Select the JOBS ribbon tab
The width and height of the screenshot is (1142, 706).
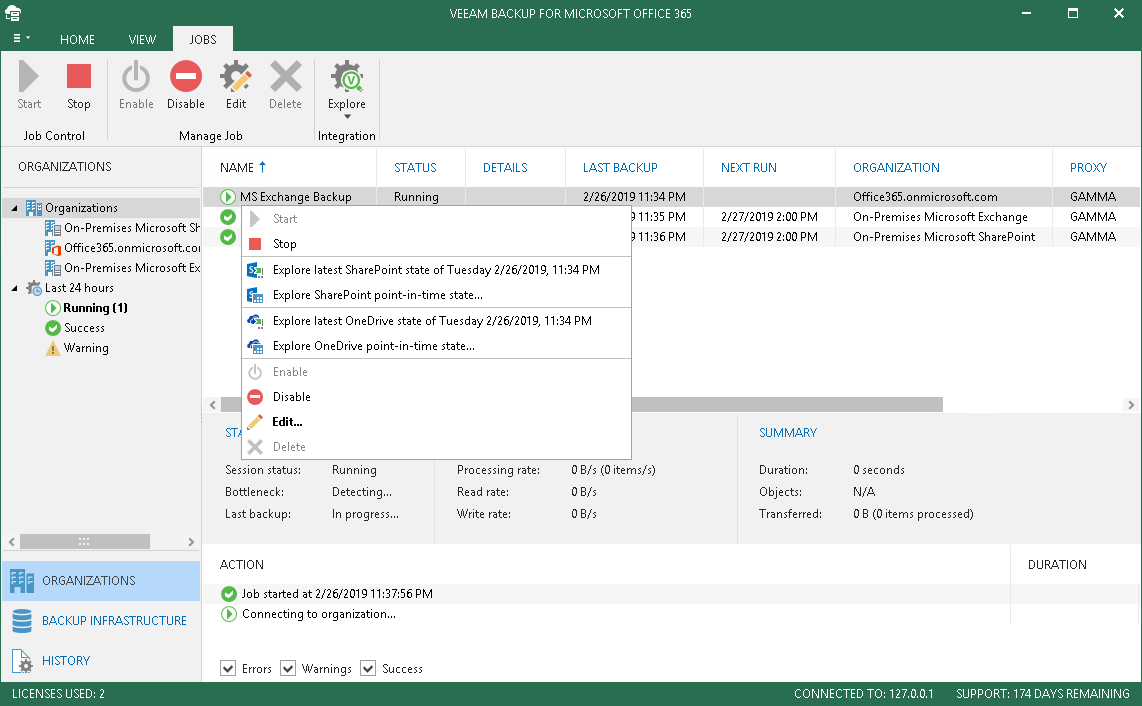[203, 39]
